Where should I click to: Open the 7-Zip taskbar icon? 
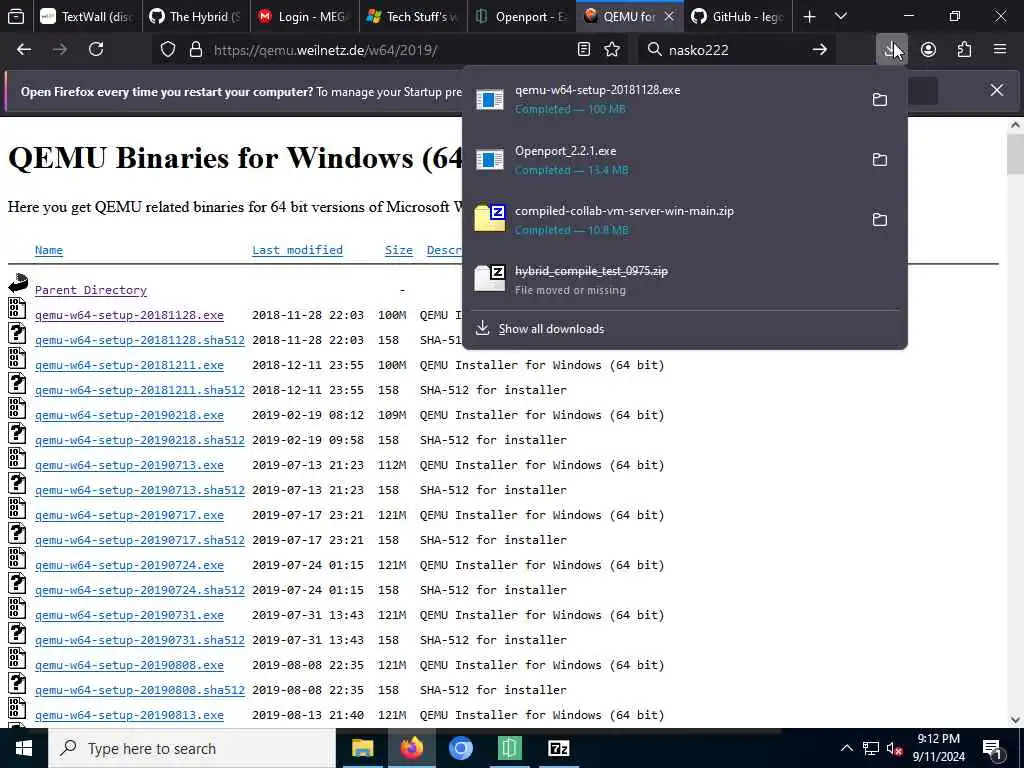tap(558, 748)
